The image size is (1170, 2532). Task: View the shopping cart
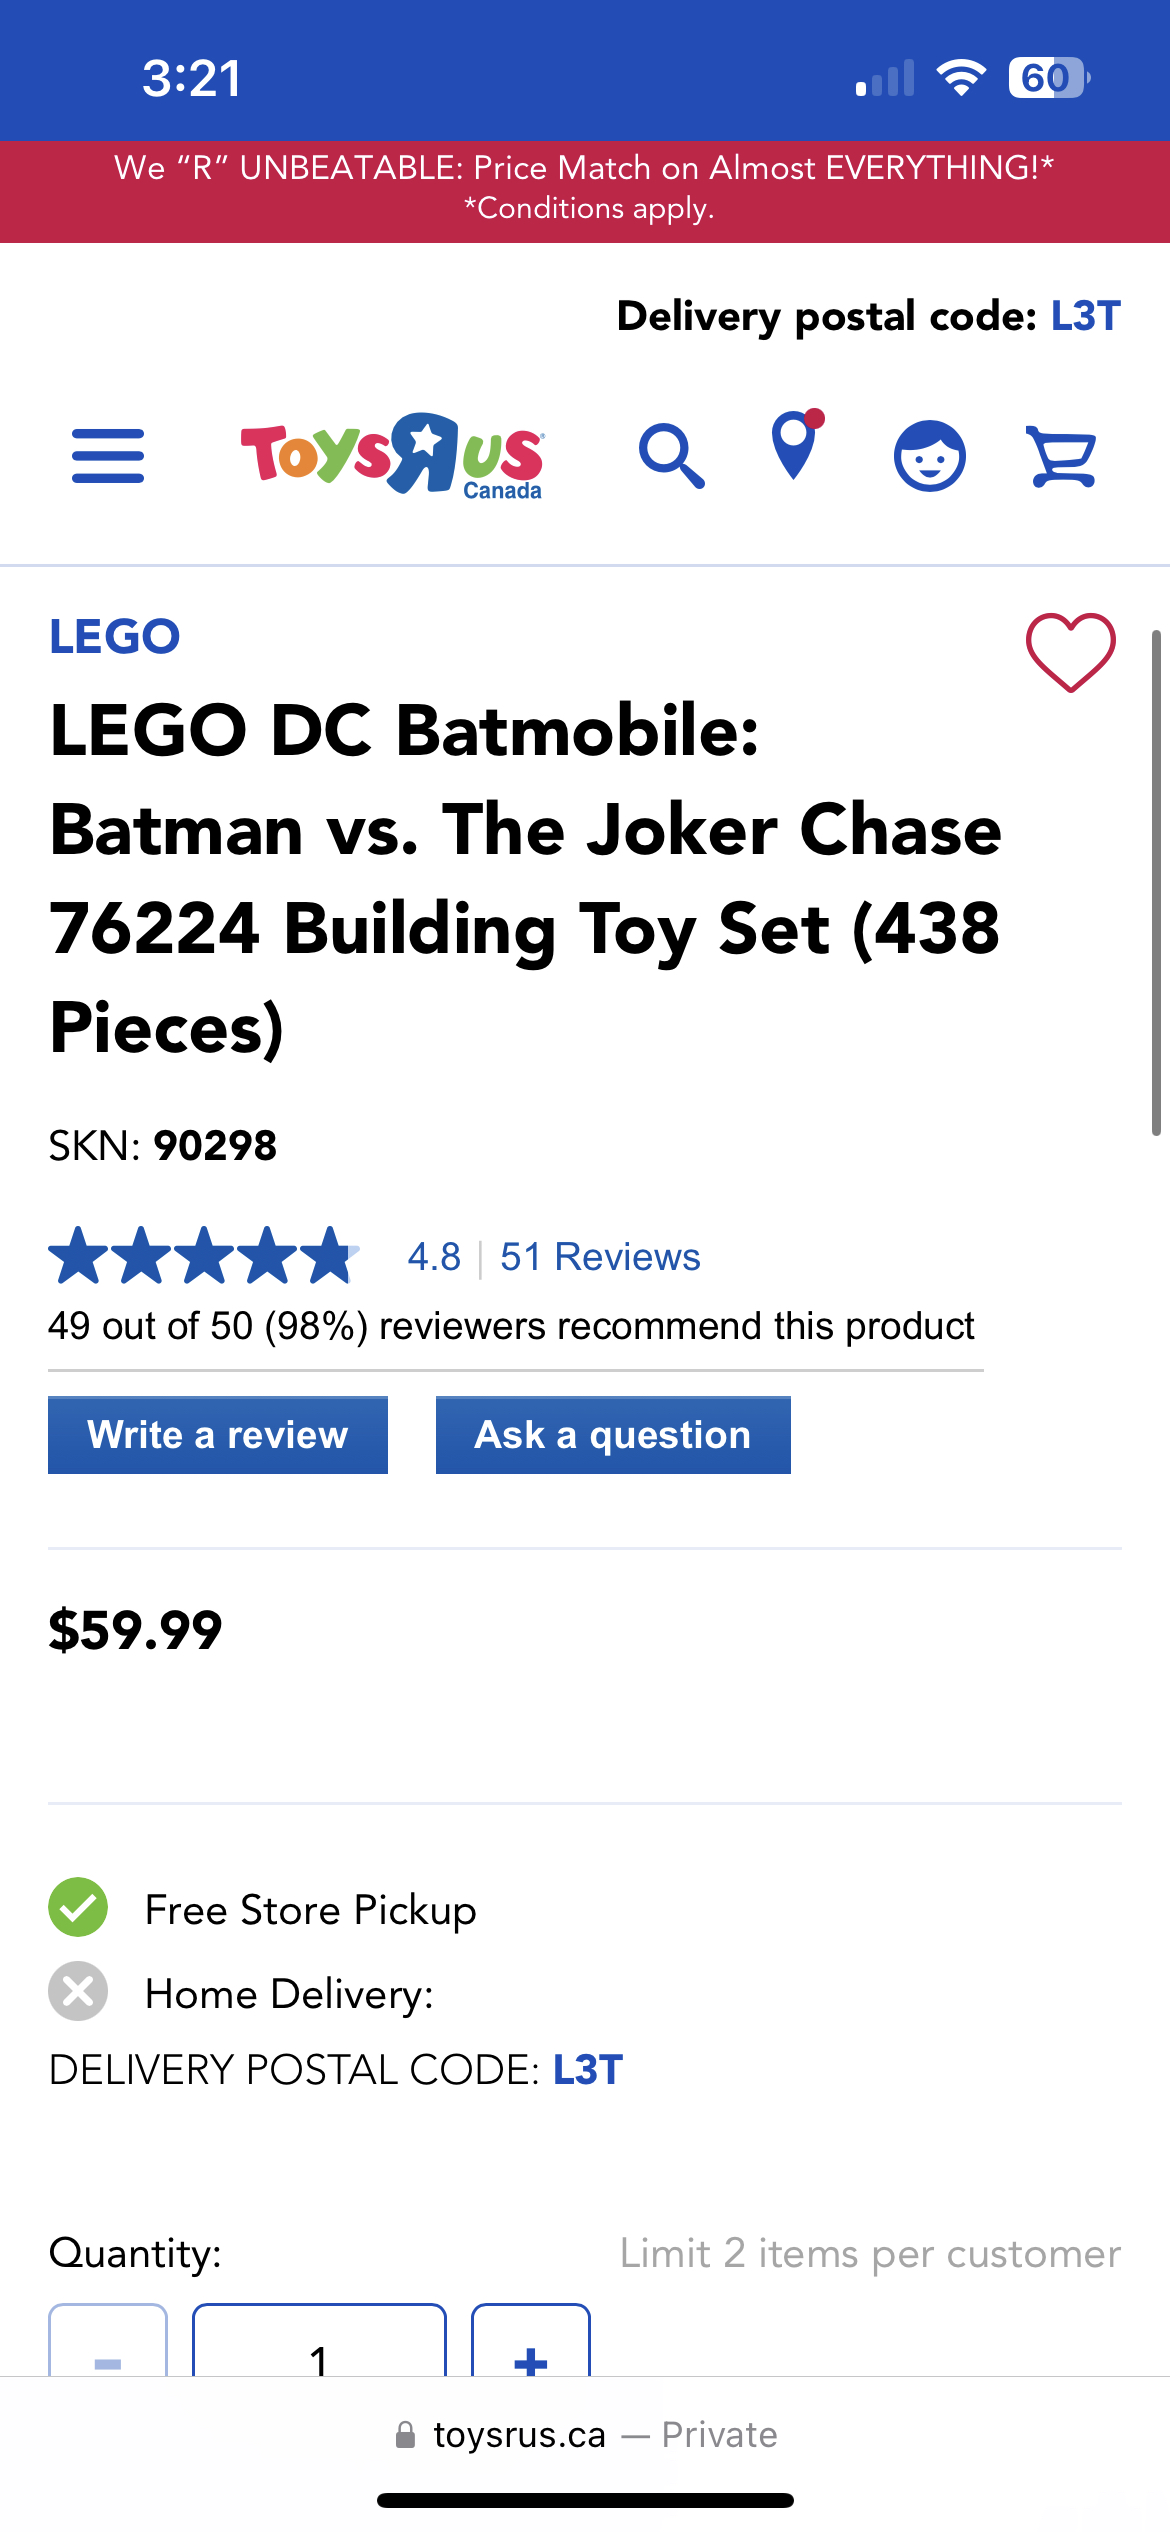1062,456
